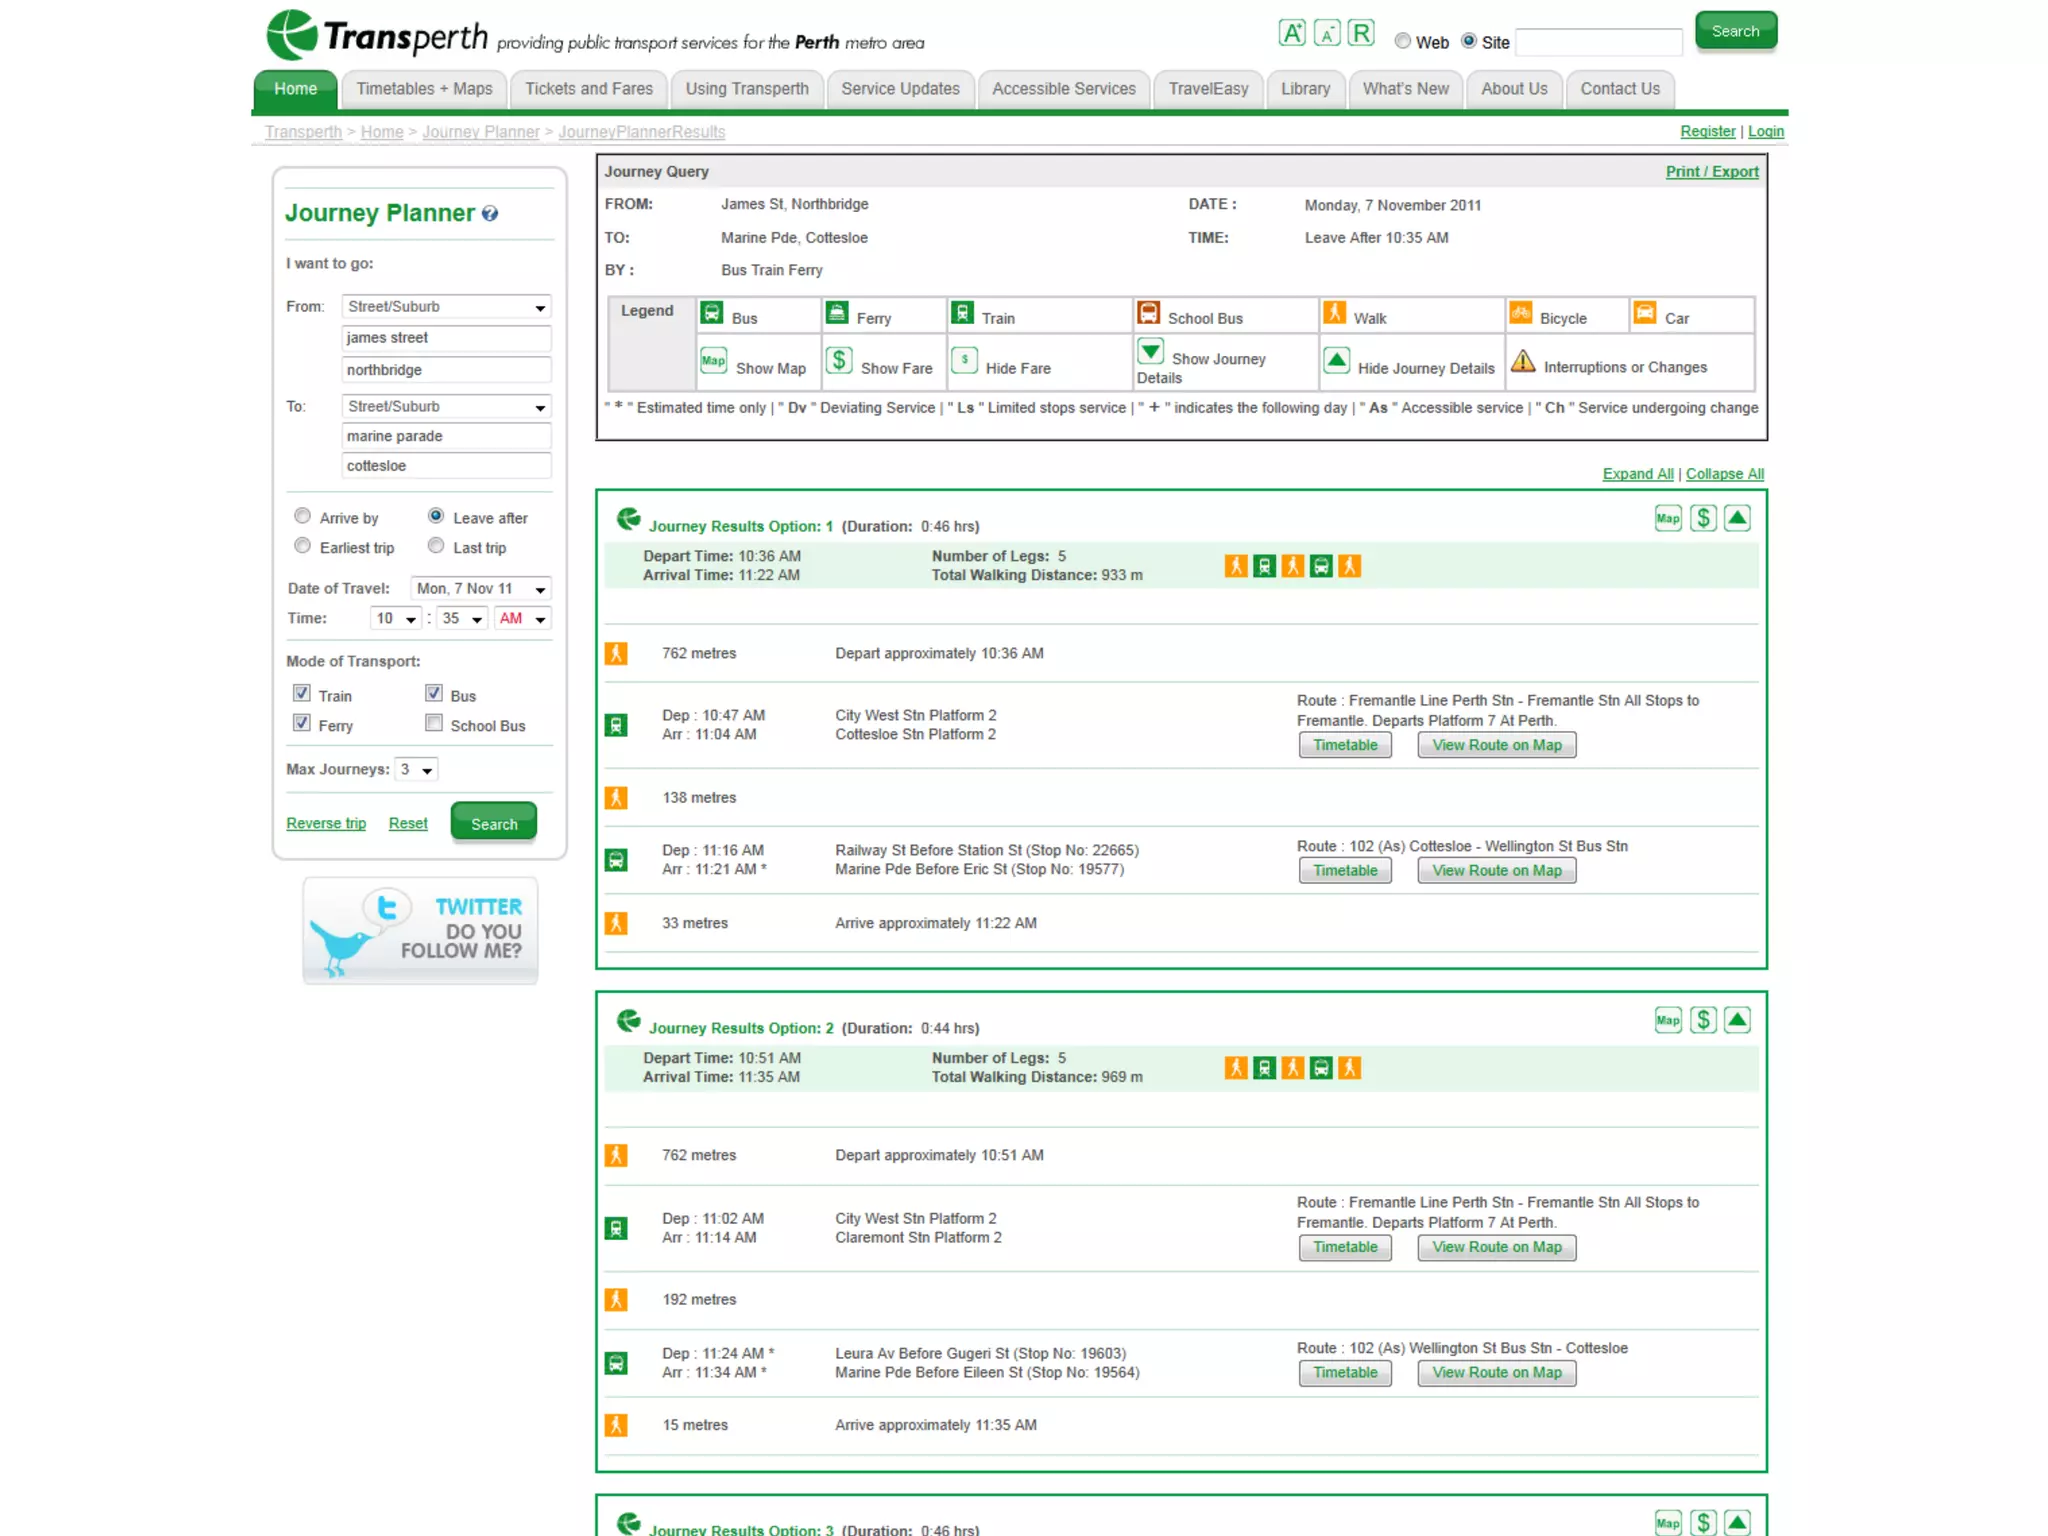Open the Date of Travel dropdown
This screenshot has height=1536, width=2048.
point(480,589)
